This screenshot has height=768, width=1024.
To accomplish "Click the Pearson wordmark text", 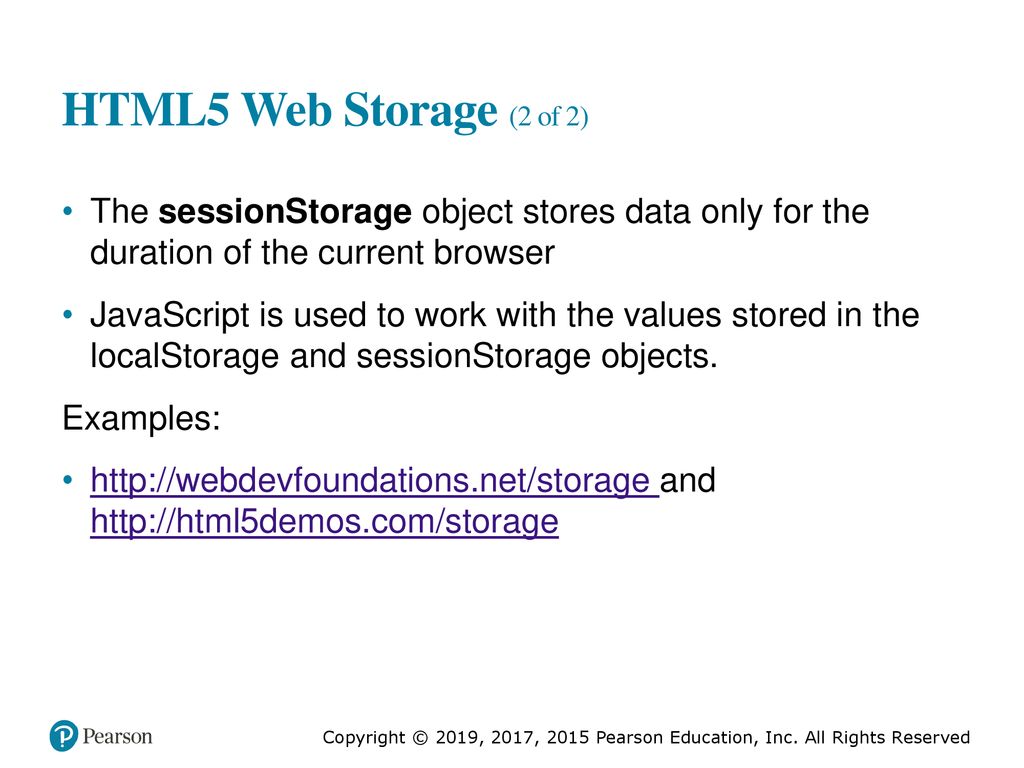I will (x=118, y=737).
